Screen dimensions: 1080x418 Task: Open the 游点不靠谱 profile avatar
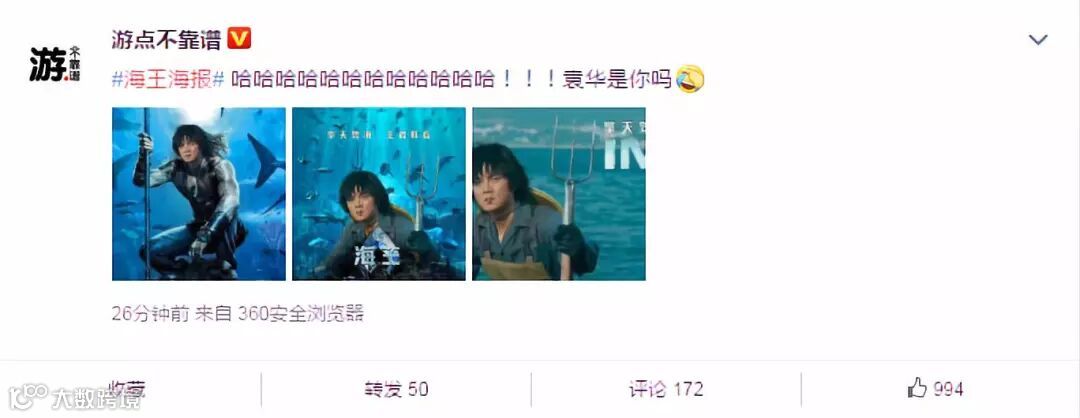[54, 65]
